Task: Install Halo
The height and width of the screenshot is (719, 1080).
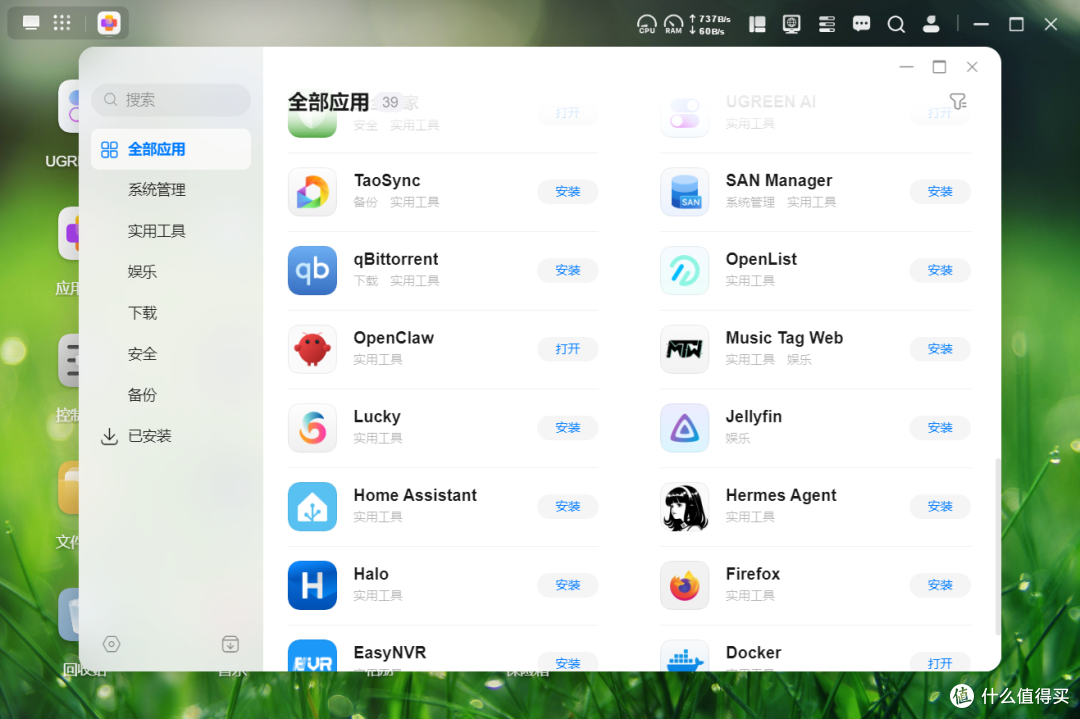Action: pyautogui.click(x=568, y=585)
